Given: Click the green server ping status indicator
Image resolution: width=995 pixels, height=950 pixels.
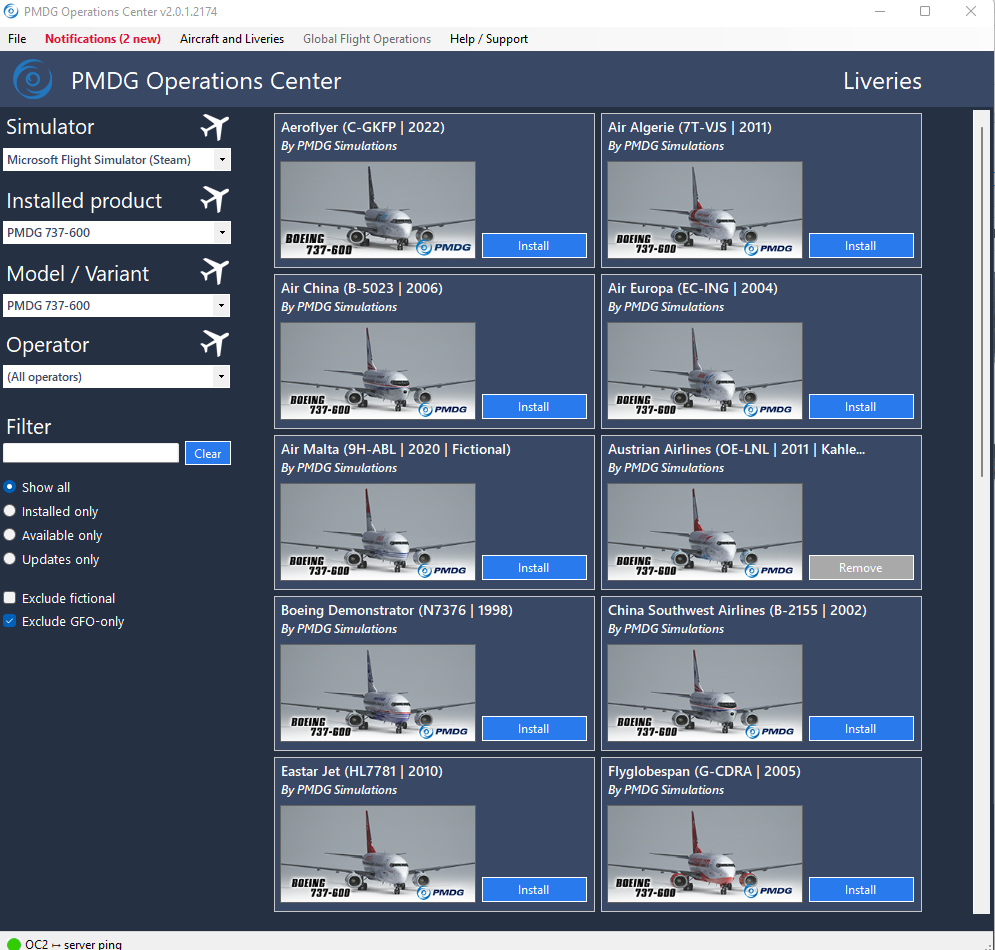Looking at the screenshot, I should (x=13, y=944).
